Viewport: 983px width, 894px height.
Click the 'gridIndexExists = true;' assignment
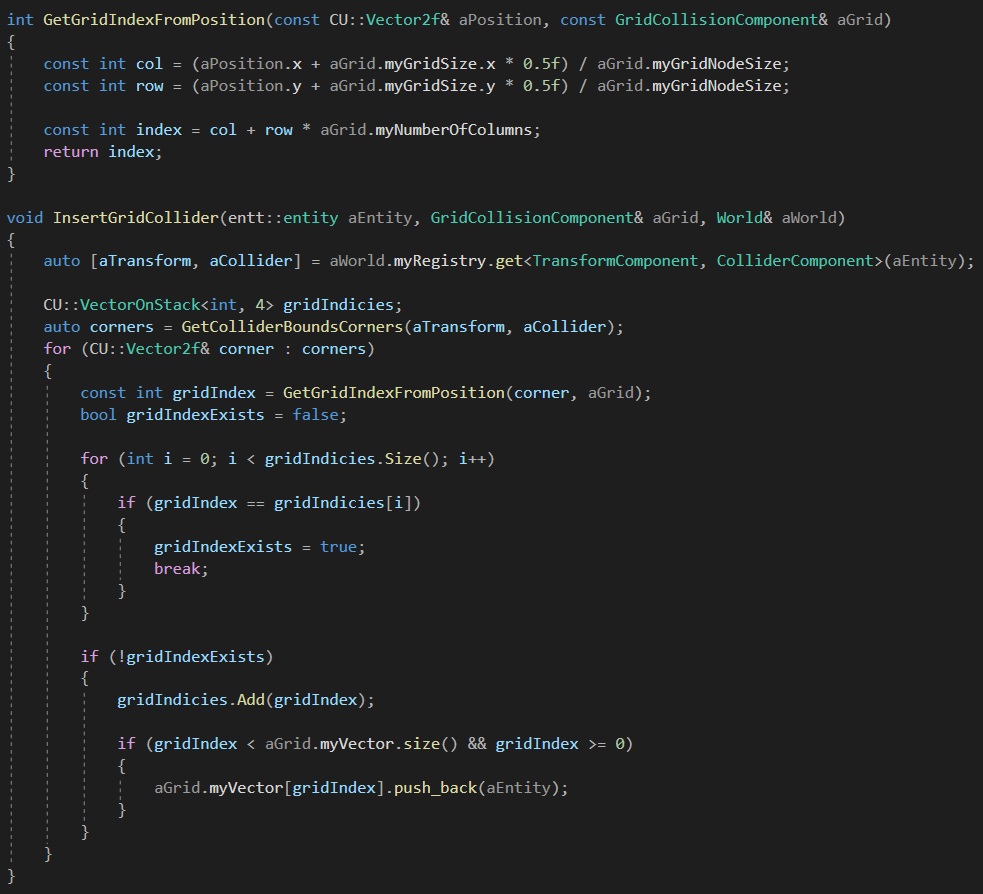tap(260, 547)
